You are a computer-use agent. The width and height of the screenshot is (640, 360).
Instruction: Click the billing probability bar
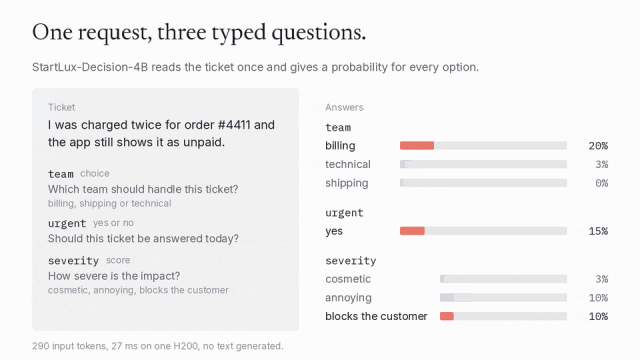(483, 146)
